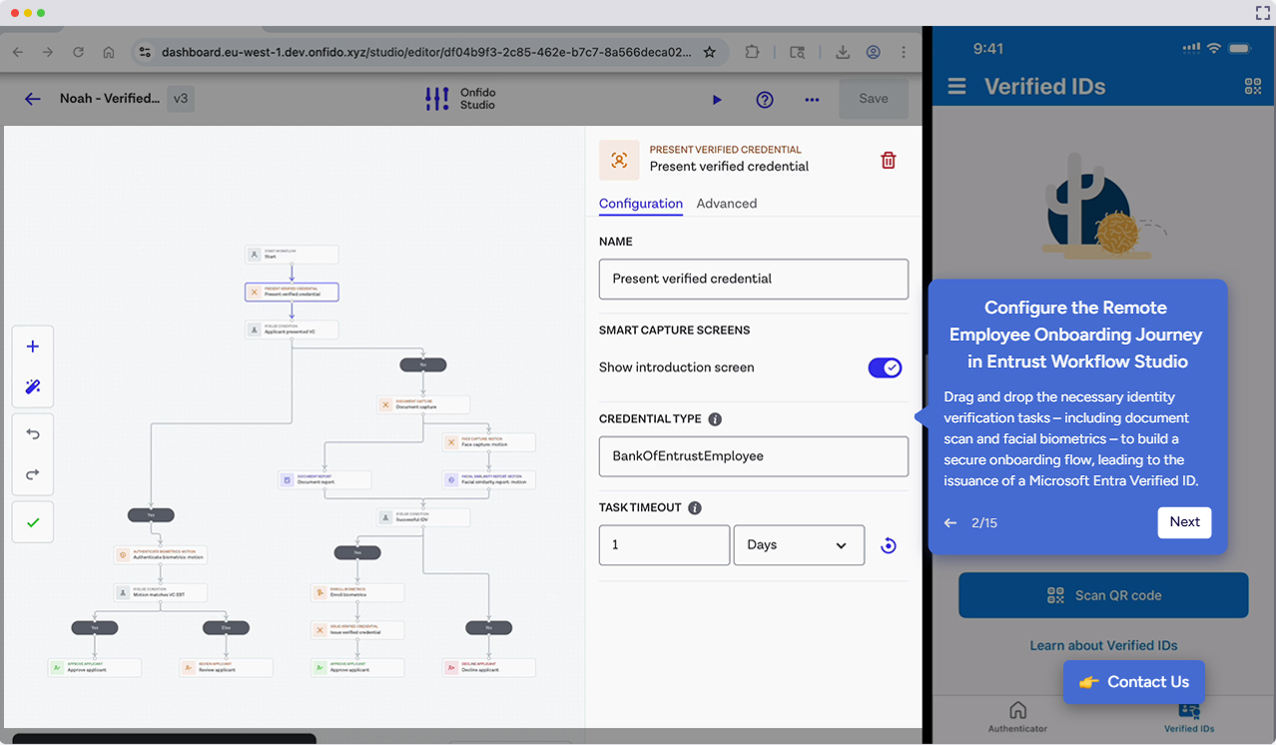The image size is (1276, 745).
Task: Open the browser downloads icon
Action: pyautogui.click(x=843, y=52)
